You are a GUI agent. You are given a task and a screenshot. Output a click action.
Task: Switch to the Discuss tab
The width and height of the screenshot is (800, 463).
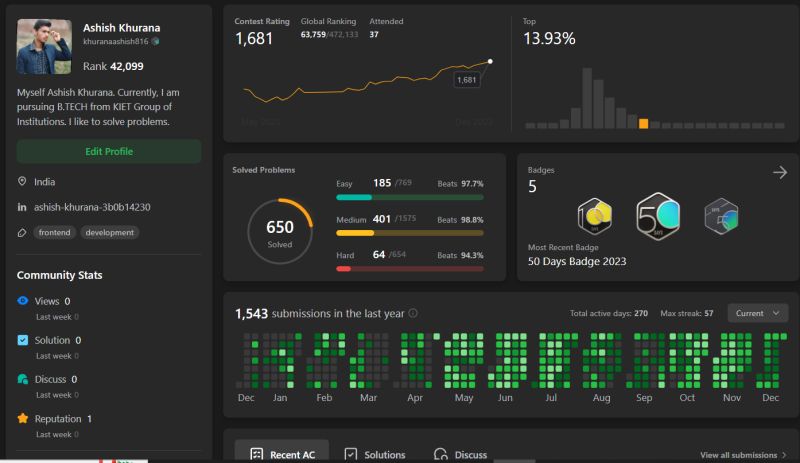click(460, 454)
